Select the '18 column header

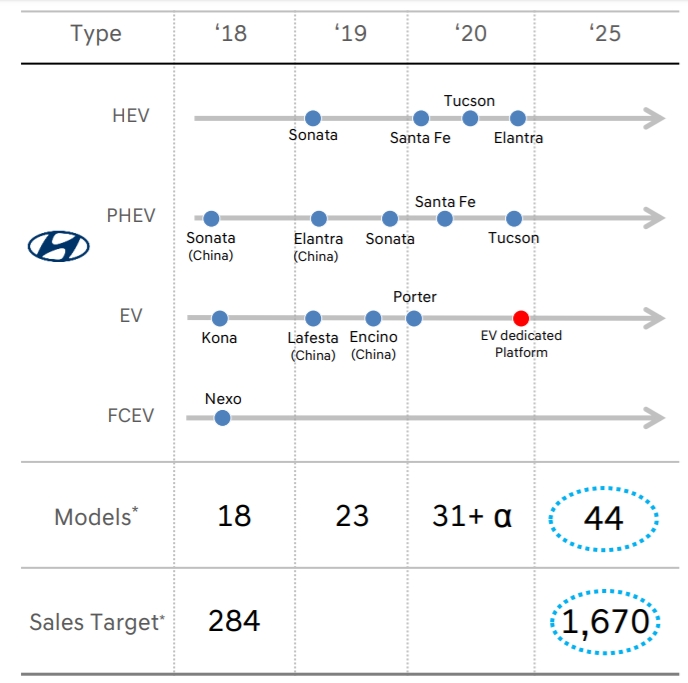pyautogui.click(x=230, y=33)
